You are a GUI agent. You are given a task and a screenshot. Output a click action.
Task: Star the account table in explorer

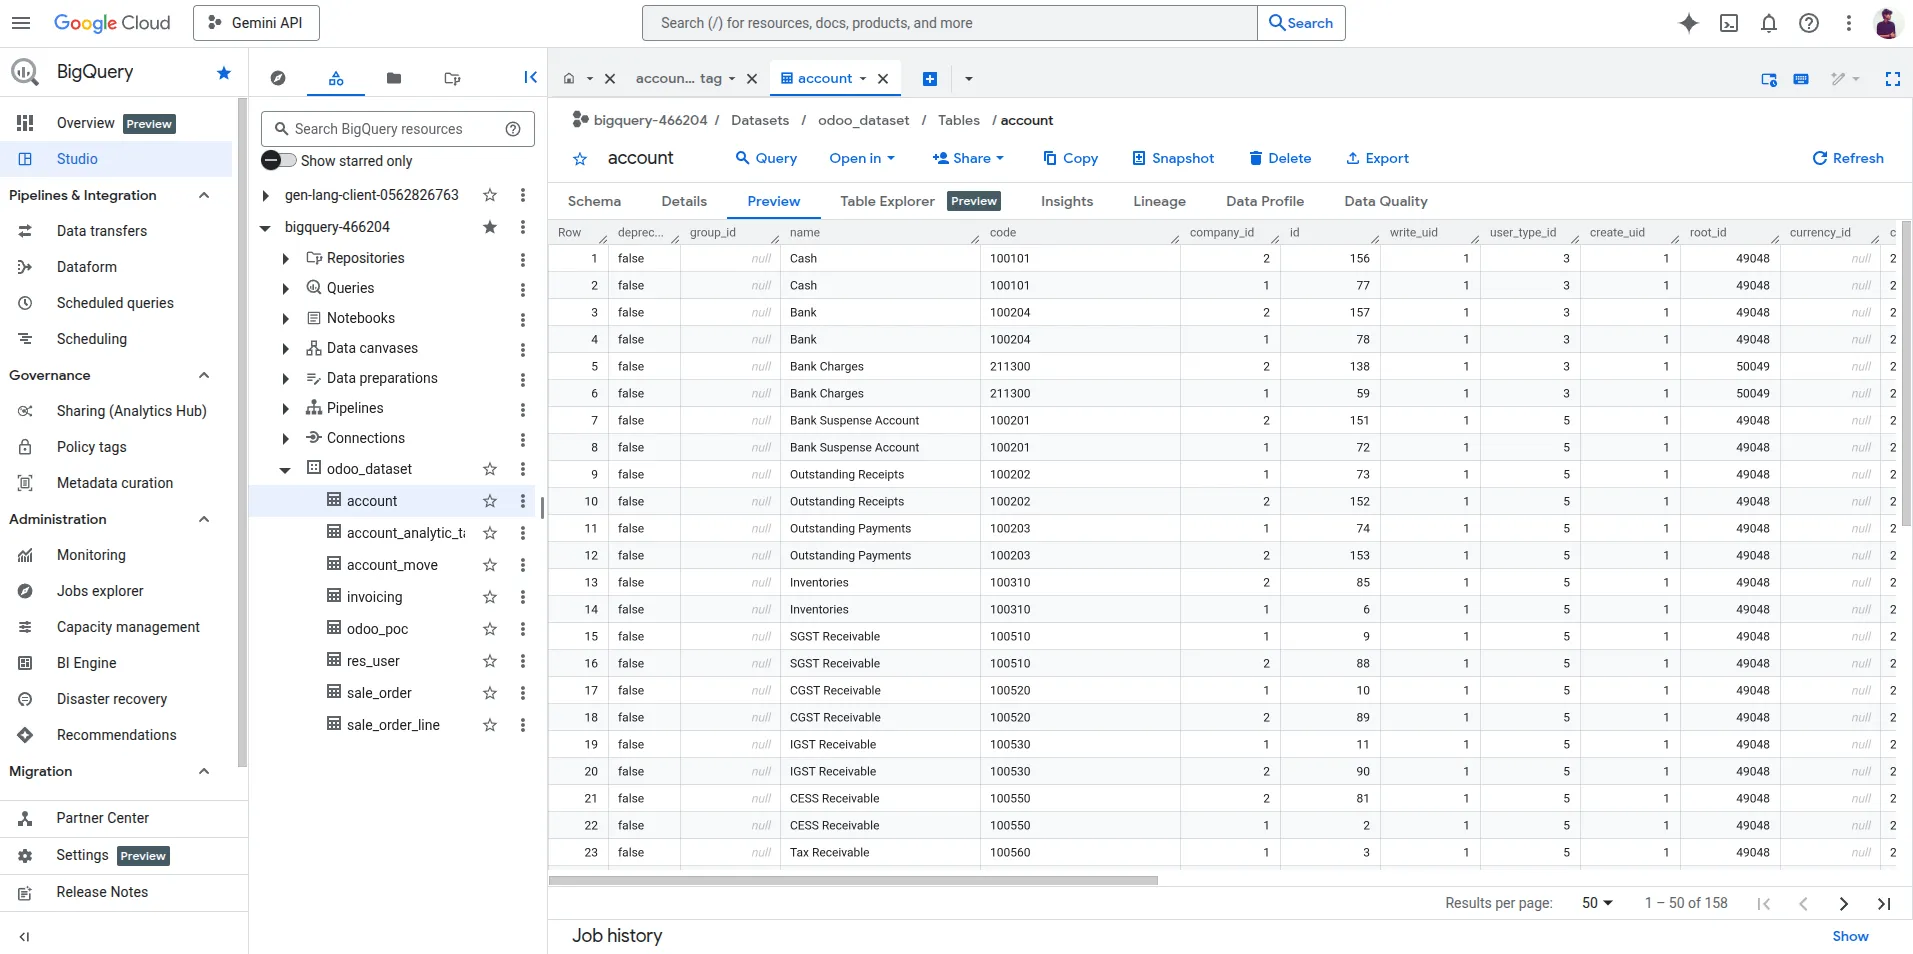[x=490, y=501]
